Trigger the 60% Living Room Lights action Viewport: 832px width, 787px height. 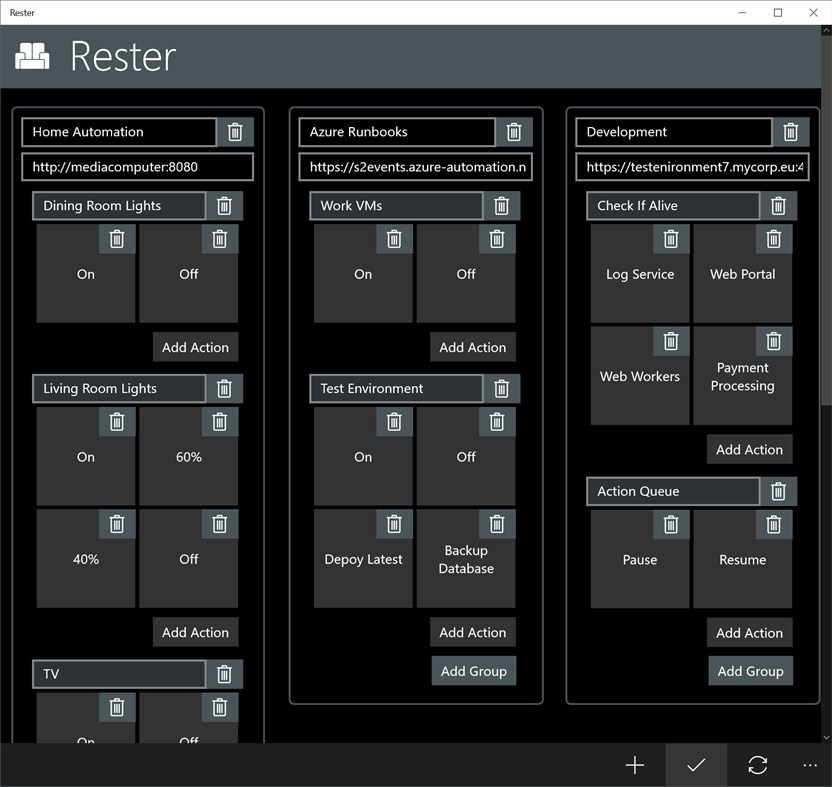point(188,457)
